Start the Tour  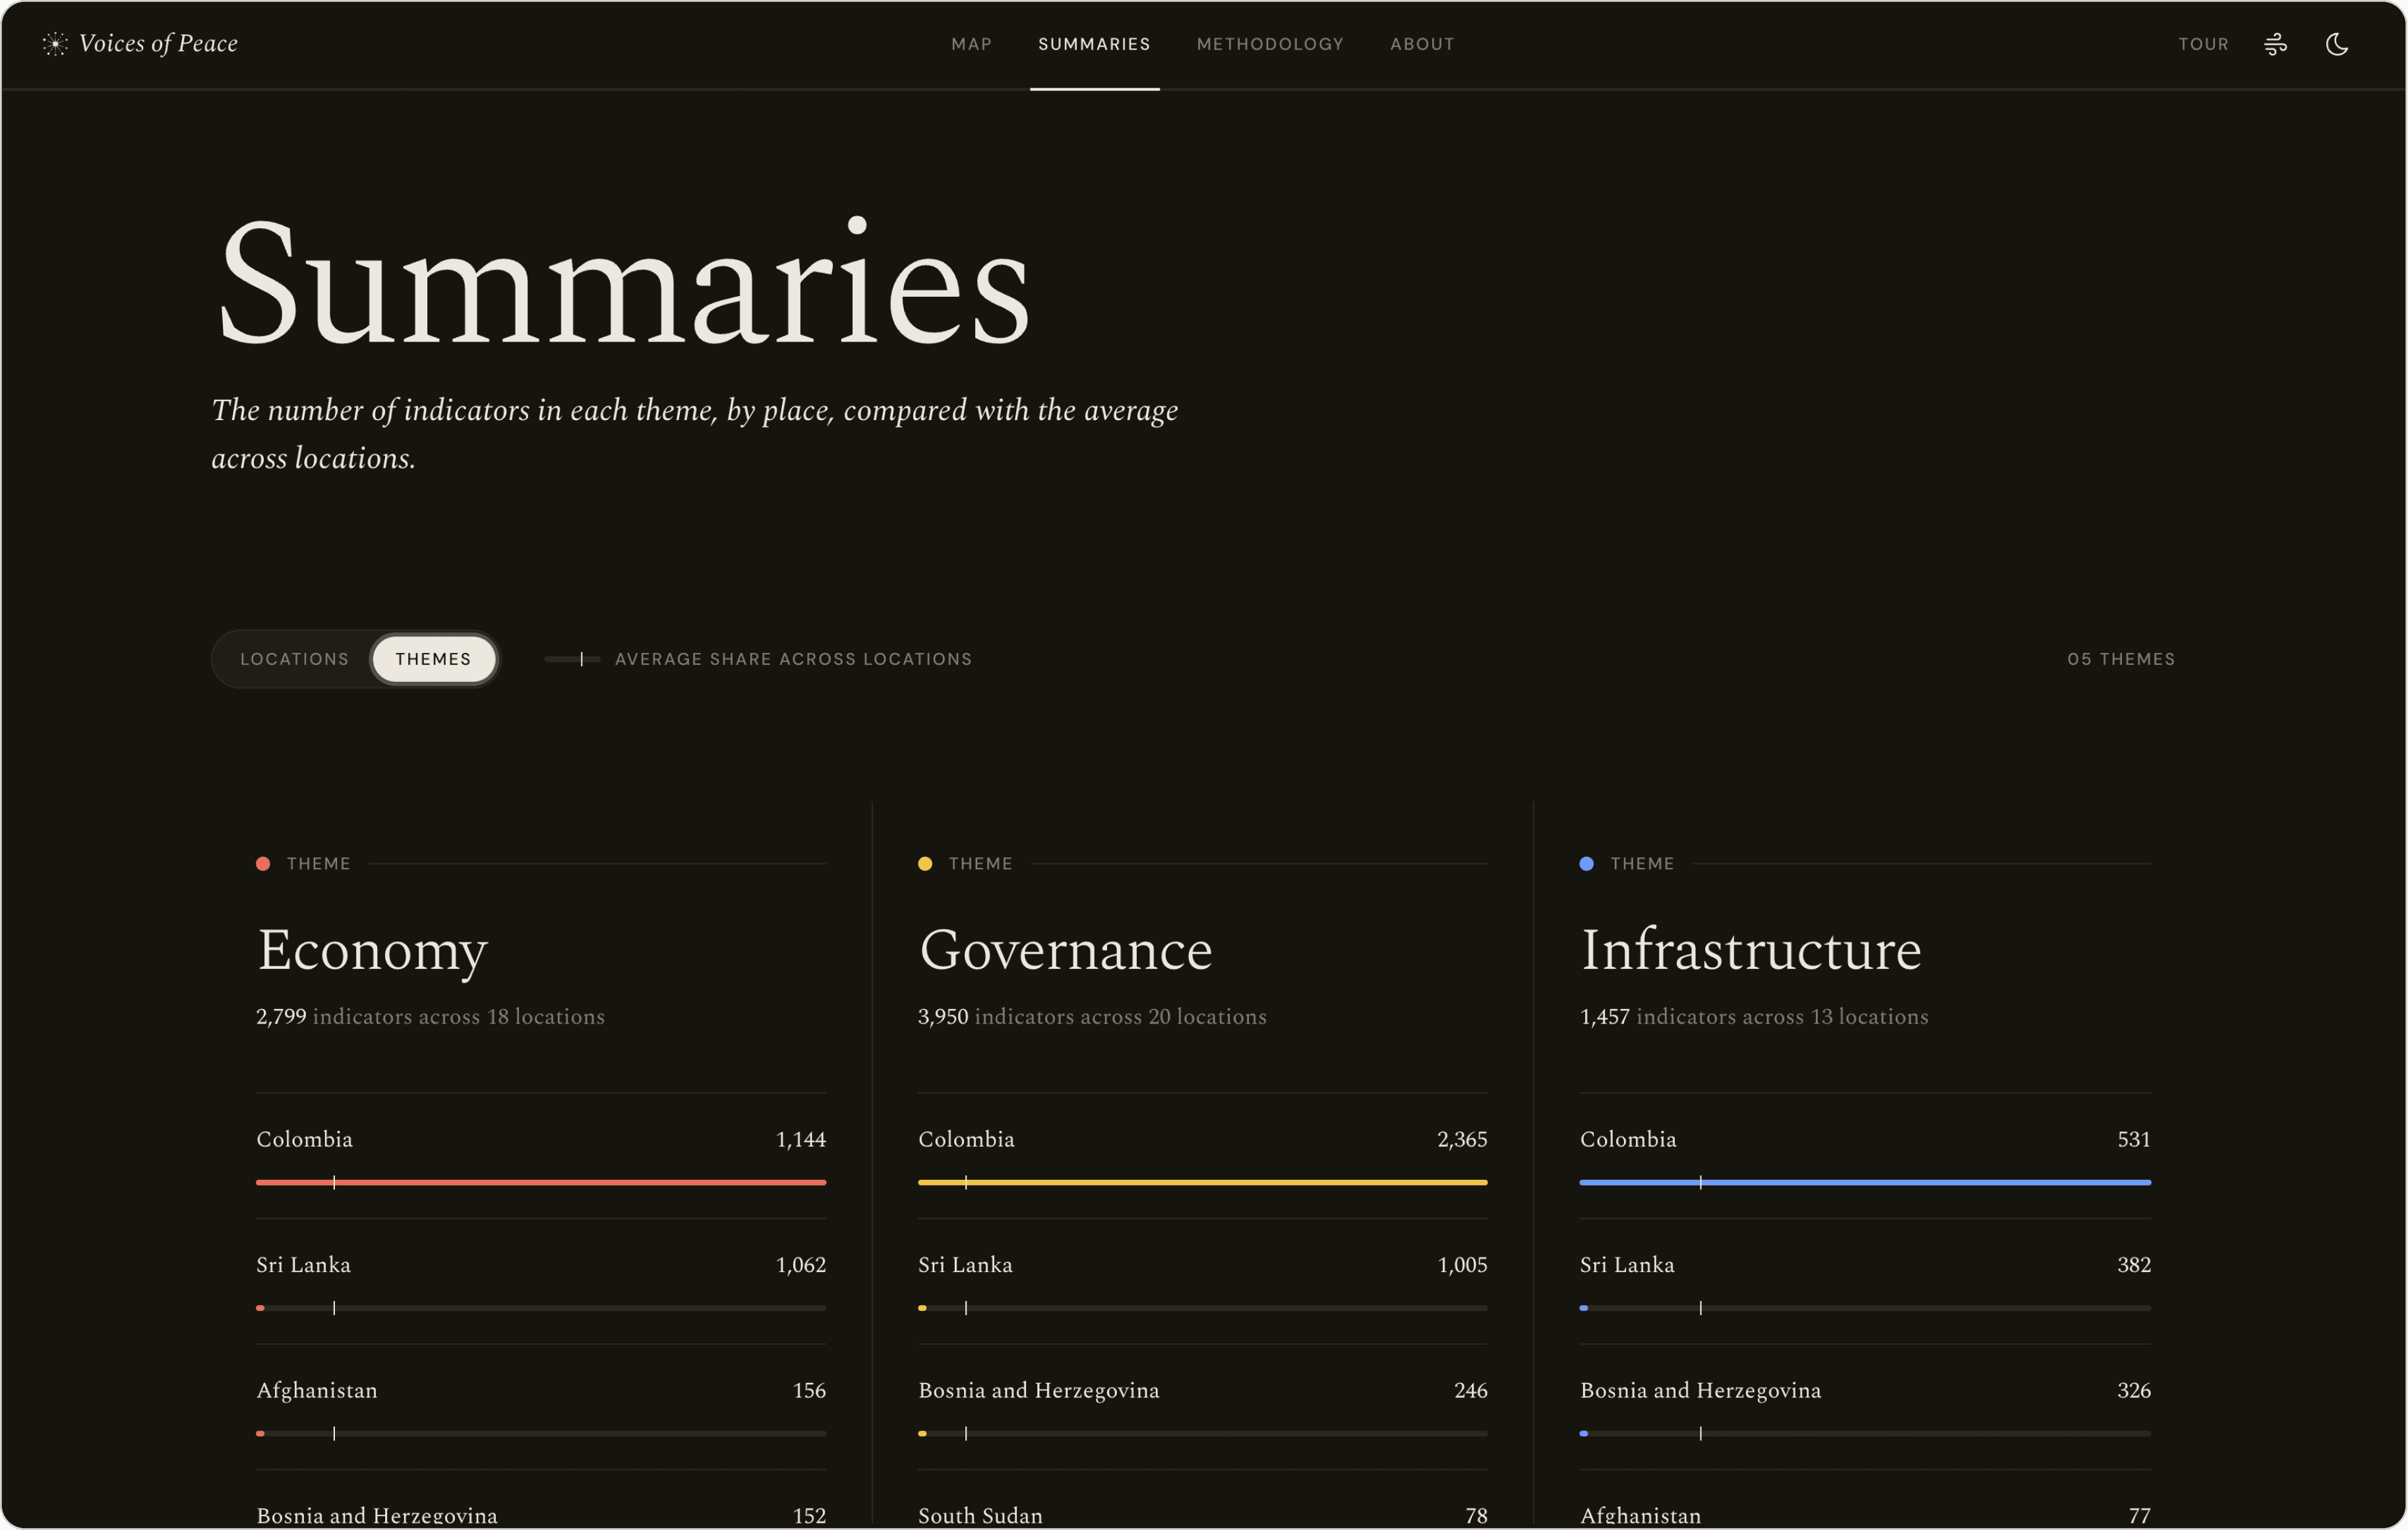(2203, 44)
